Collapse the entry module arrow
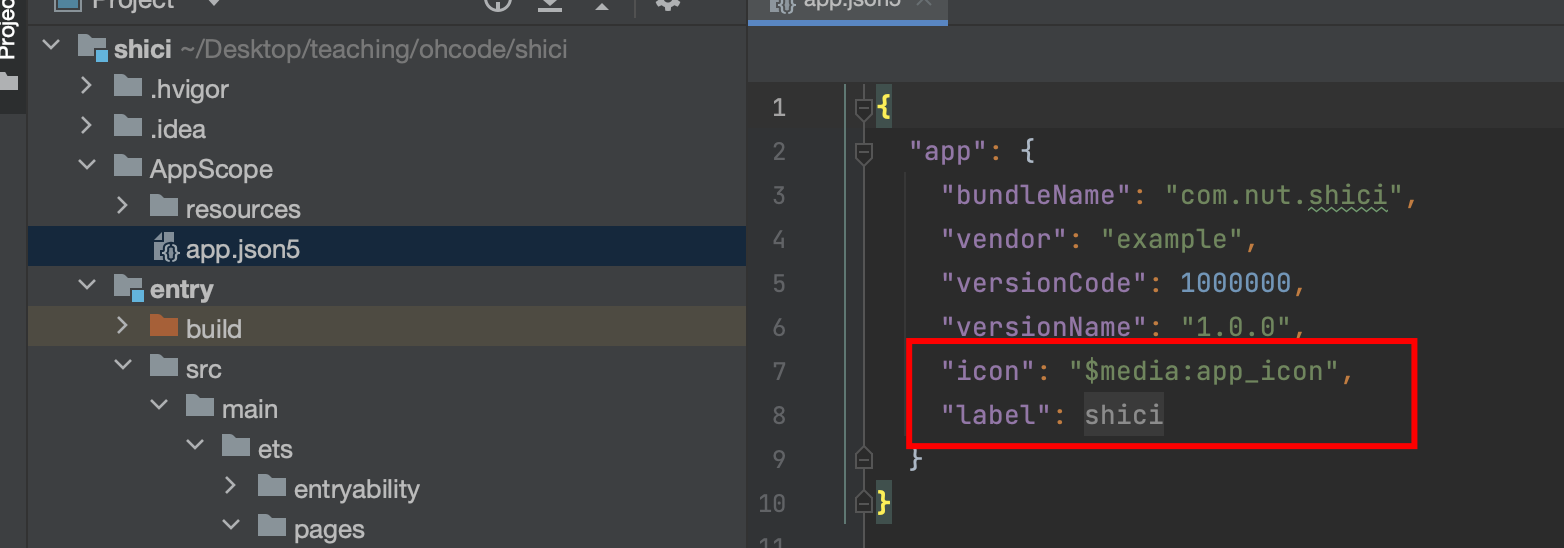The width and height of the screenshot is (1564, 548). pyautogui.click(x=88, y=287)
